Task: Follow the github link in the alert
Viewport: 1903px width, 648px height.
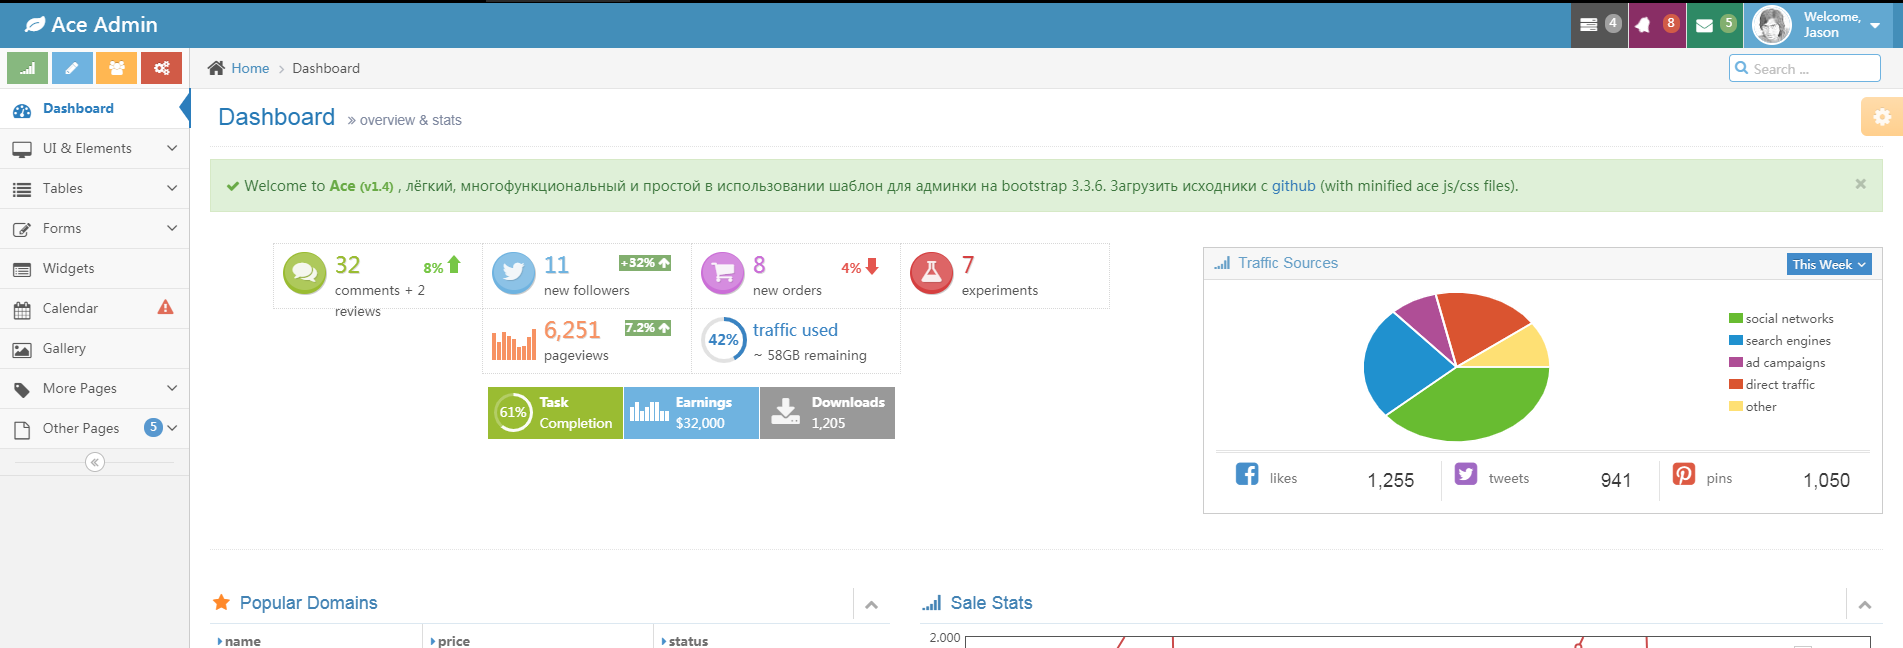Action: tap(1293, 186)
